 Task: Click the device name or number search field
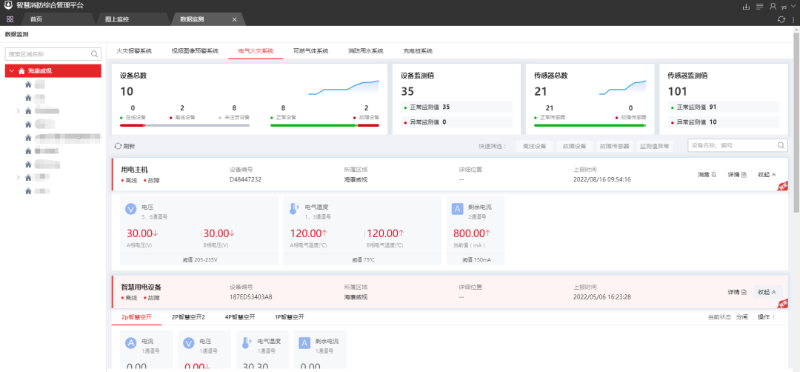[737, 145]
